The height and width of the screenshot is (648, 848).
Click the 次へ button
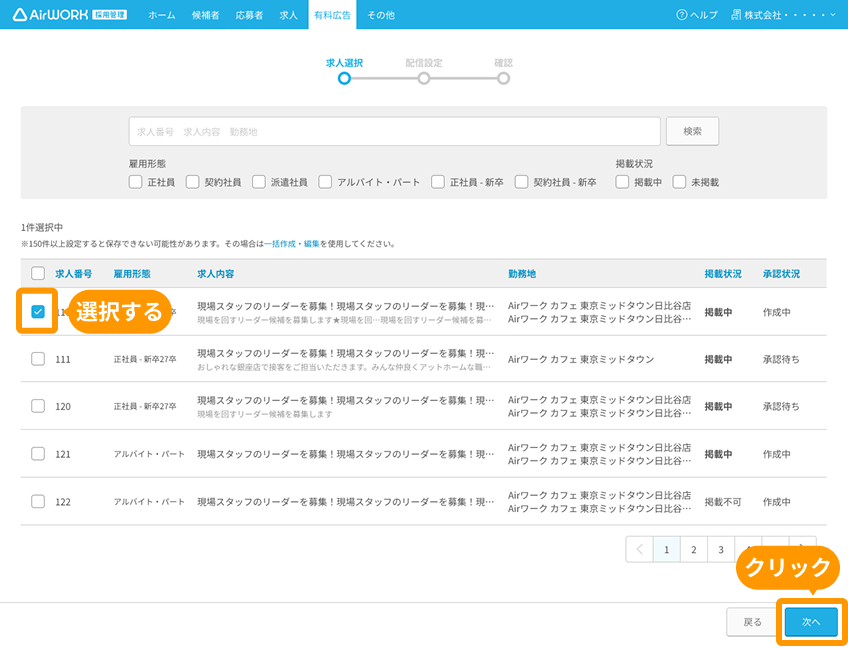811,622
